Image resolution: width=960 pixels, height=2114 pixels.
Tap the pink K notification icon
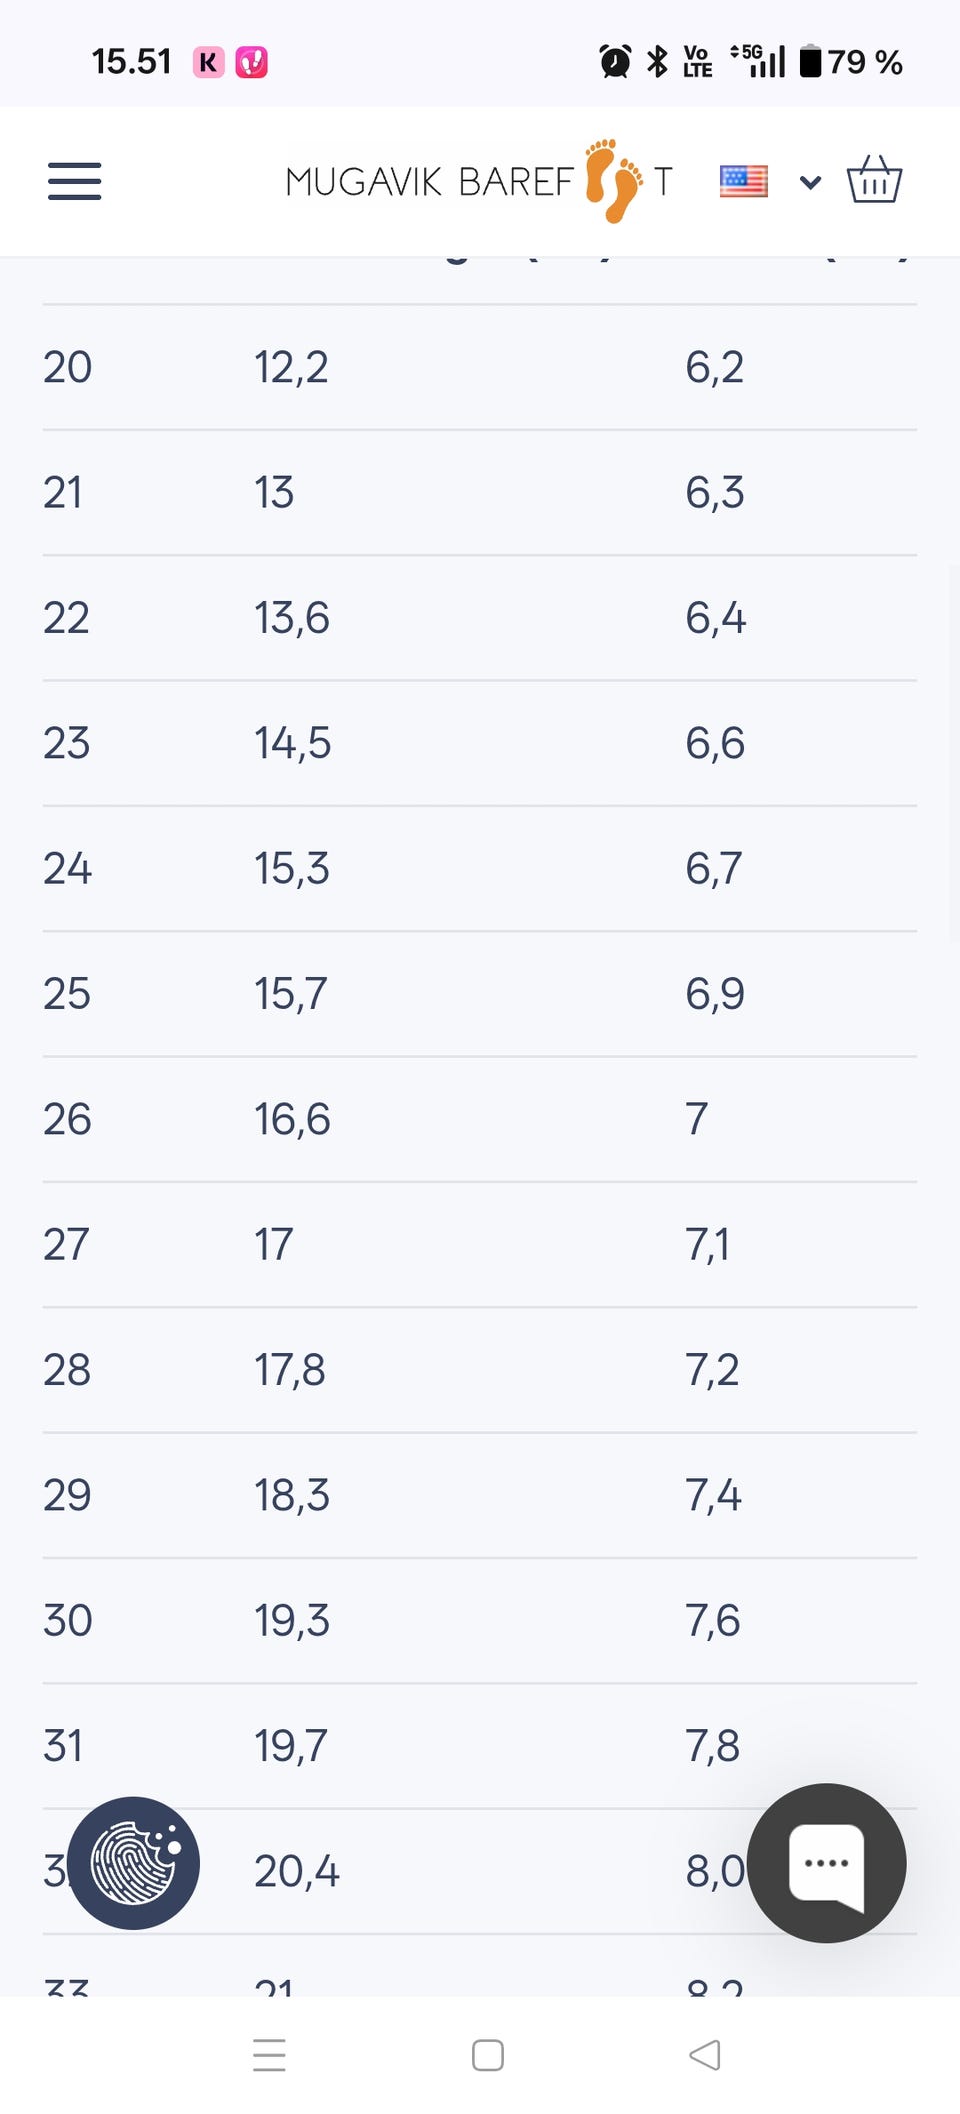pos(208,62)
